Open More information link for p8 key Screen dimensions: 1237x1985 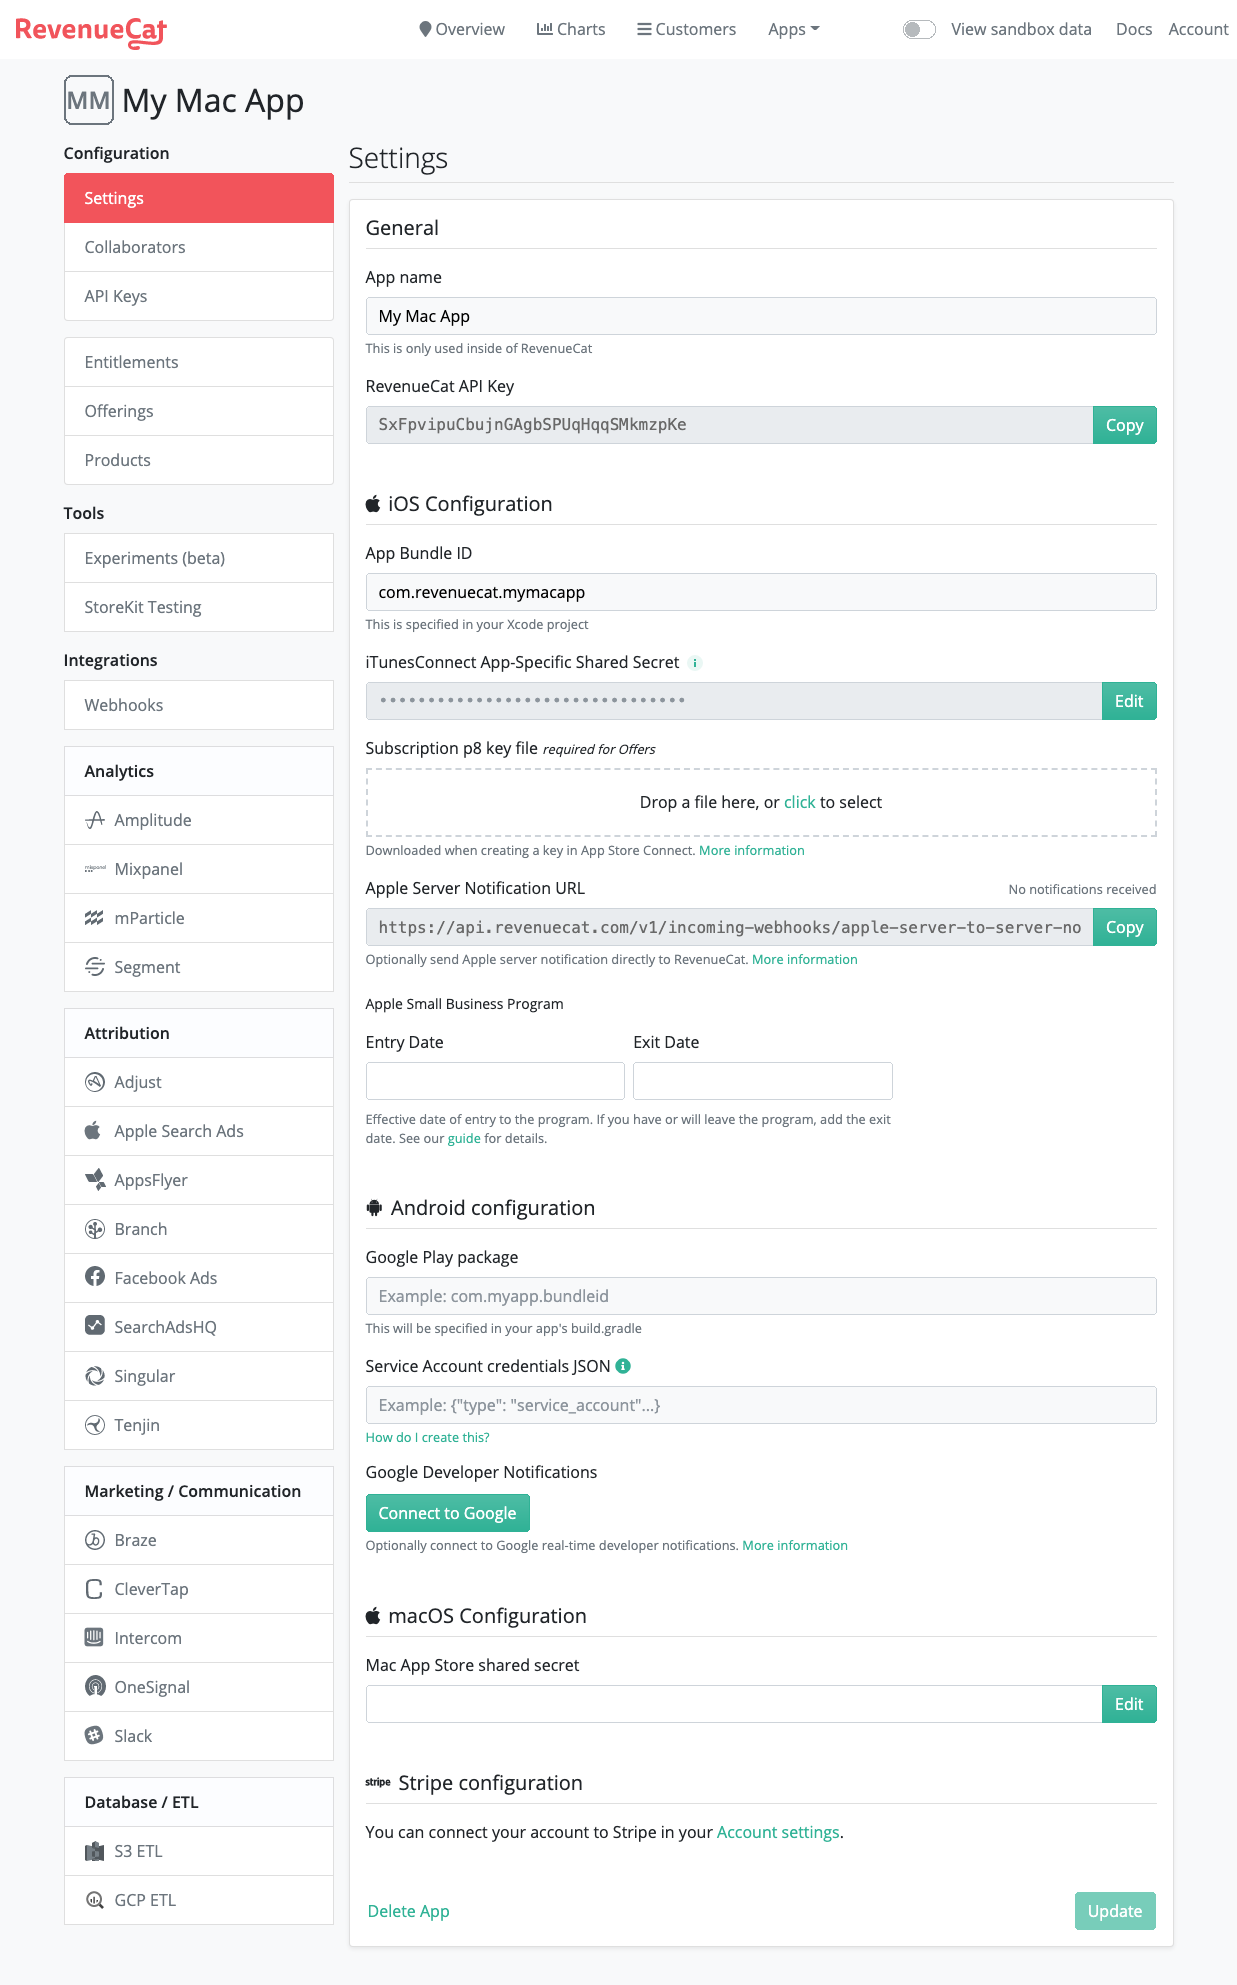(x=751, y=850)
